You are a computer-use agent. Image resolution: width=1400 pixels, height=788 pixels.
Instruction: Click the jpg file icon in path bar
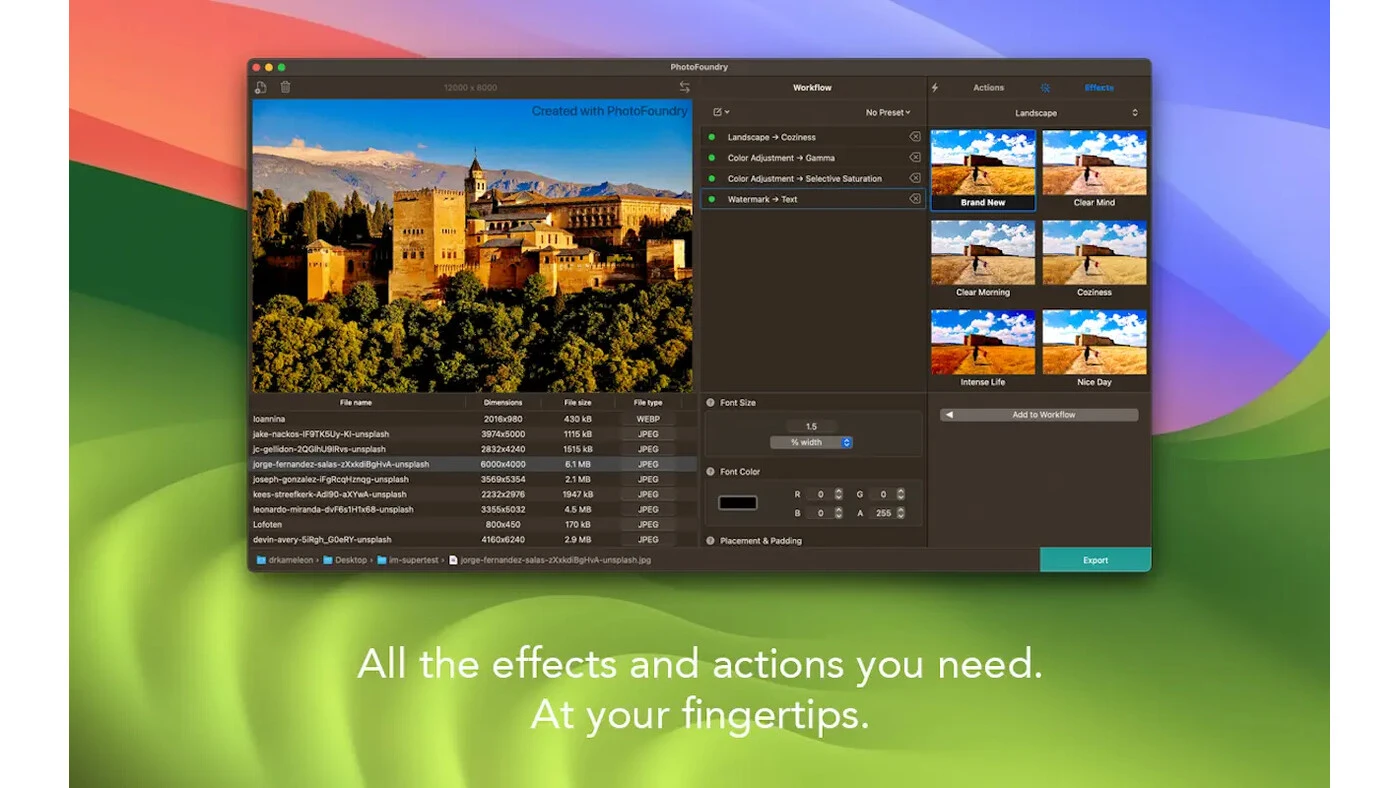click(x=453, y=560)
